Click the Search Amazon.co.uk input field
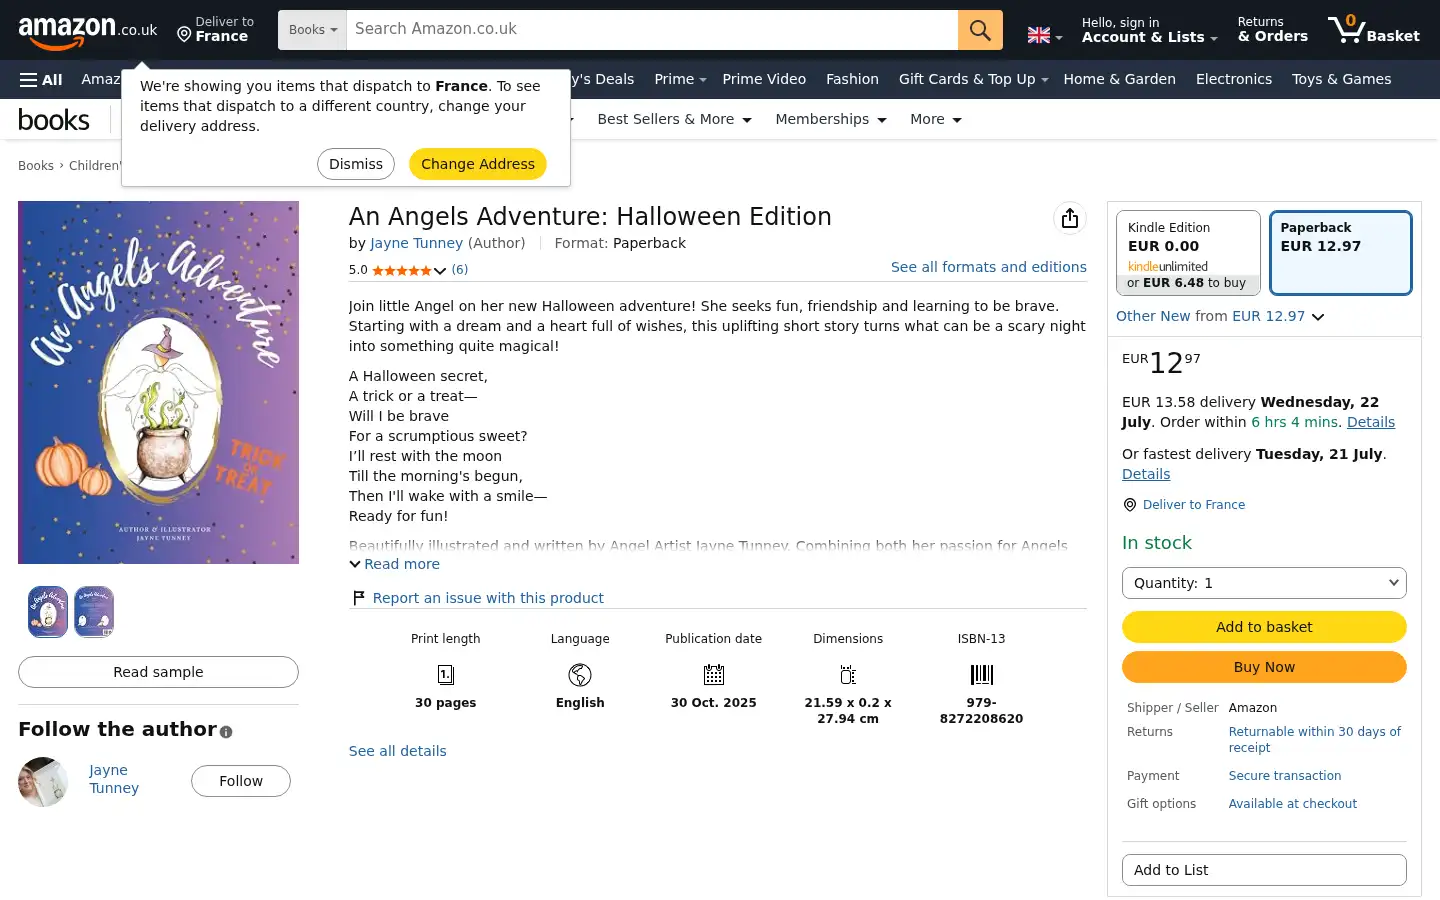1440x900 pixels. 652,30
